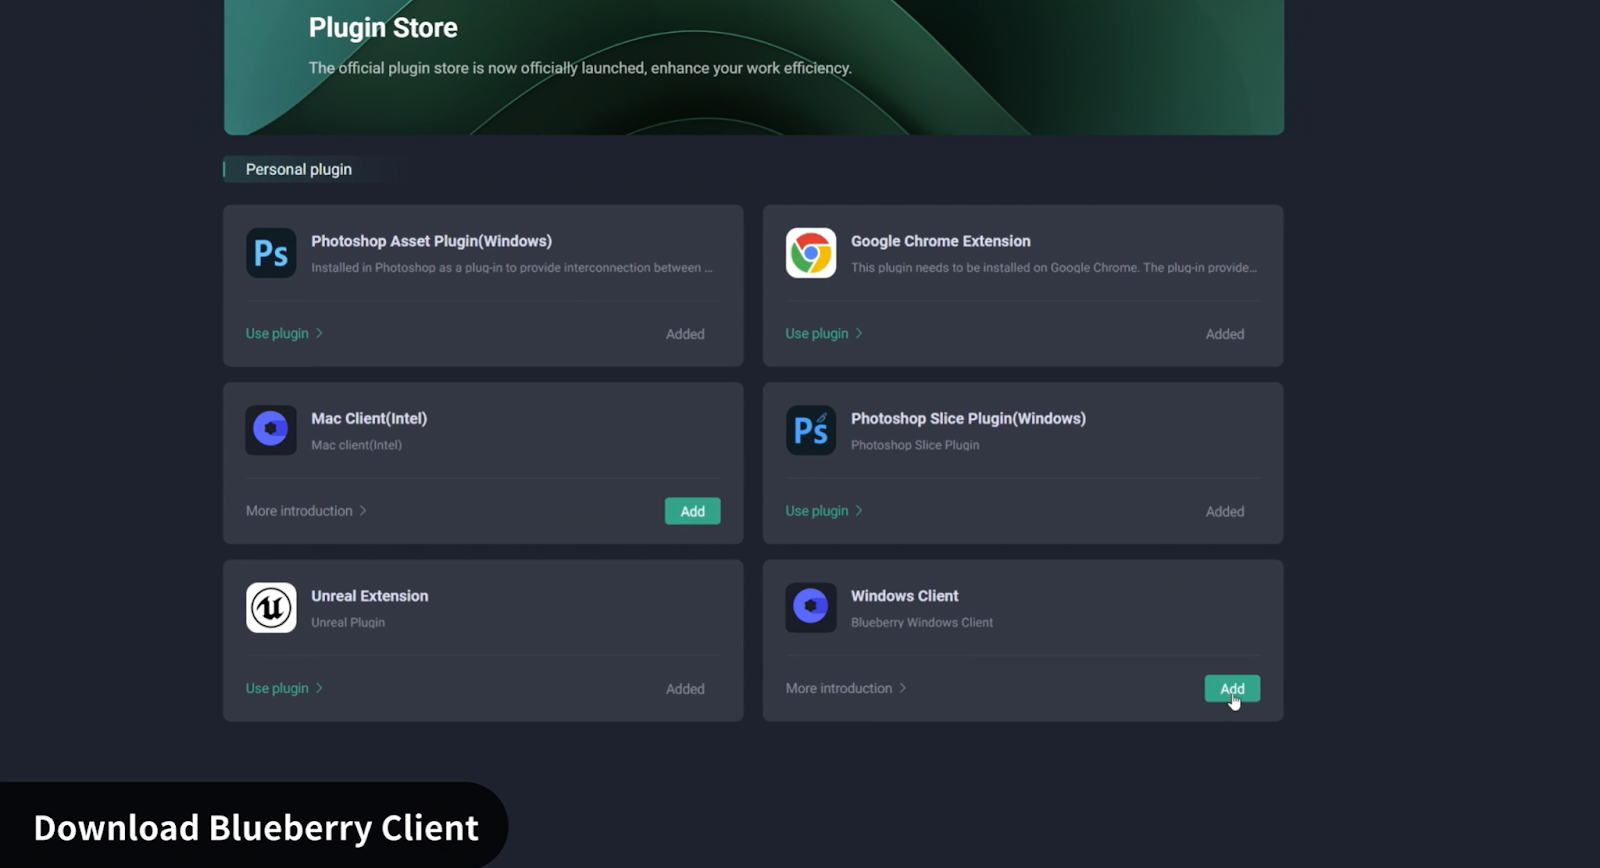Click the Mac Client(Intel) title
Viewport: 1600px width, 868px height.
click(369, 418)
